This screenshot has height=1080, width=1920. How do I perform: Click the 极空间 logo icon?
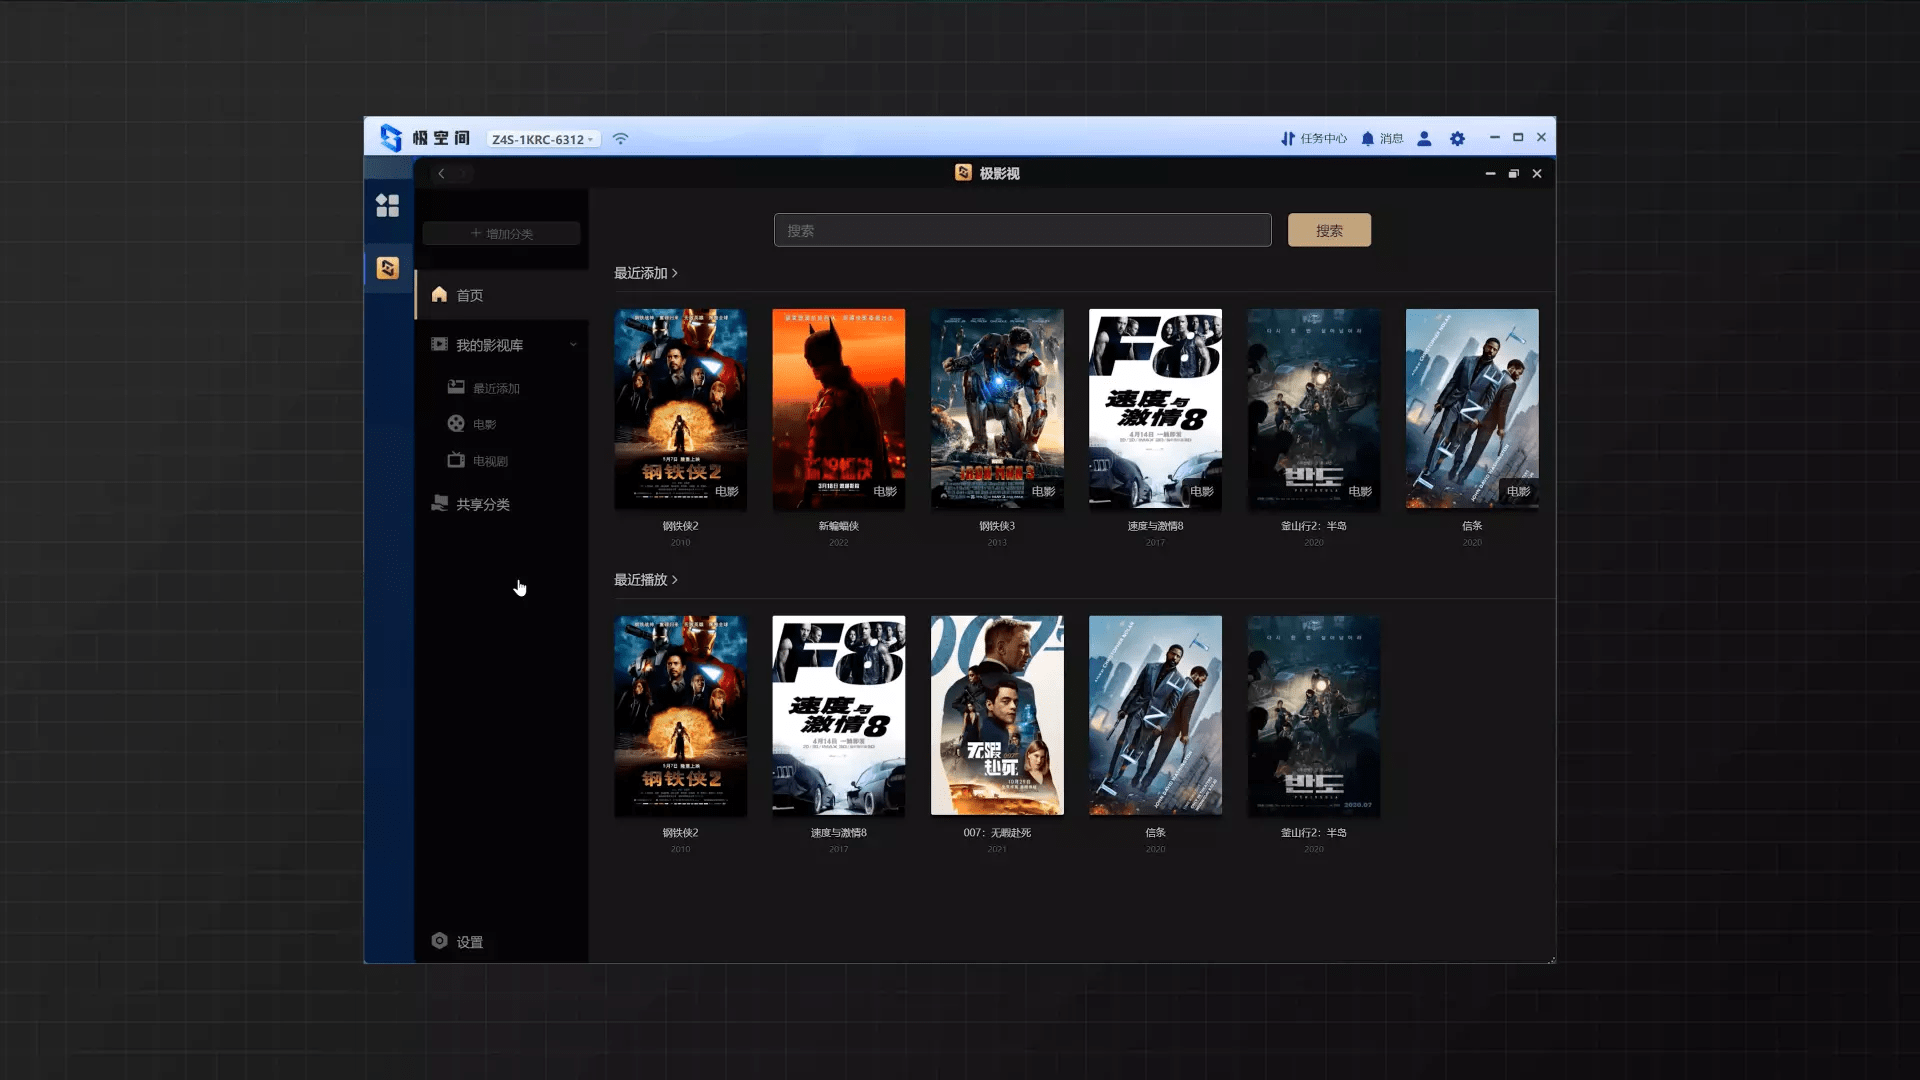pyautogui.click(x=391, y=138)
